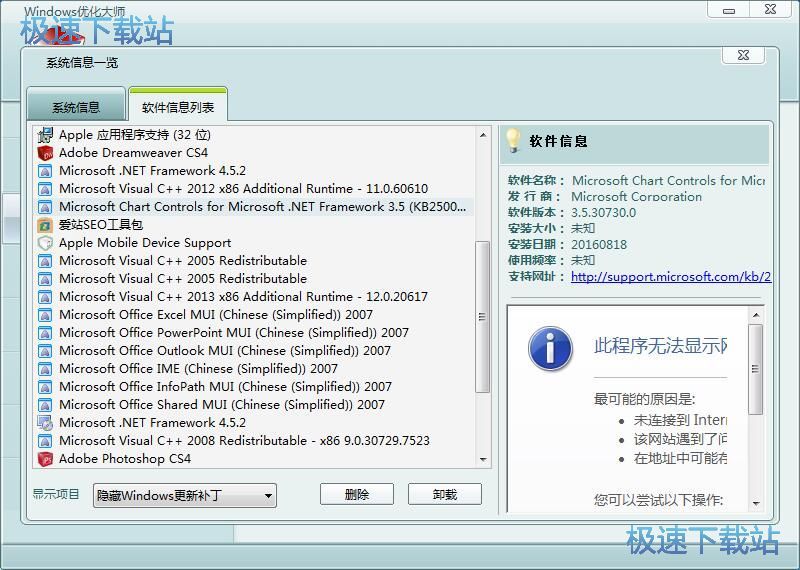Click icon of Microsoft Office Shared MUI 2007
The width and height of the screenshot is (800, 570).
45,405
